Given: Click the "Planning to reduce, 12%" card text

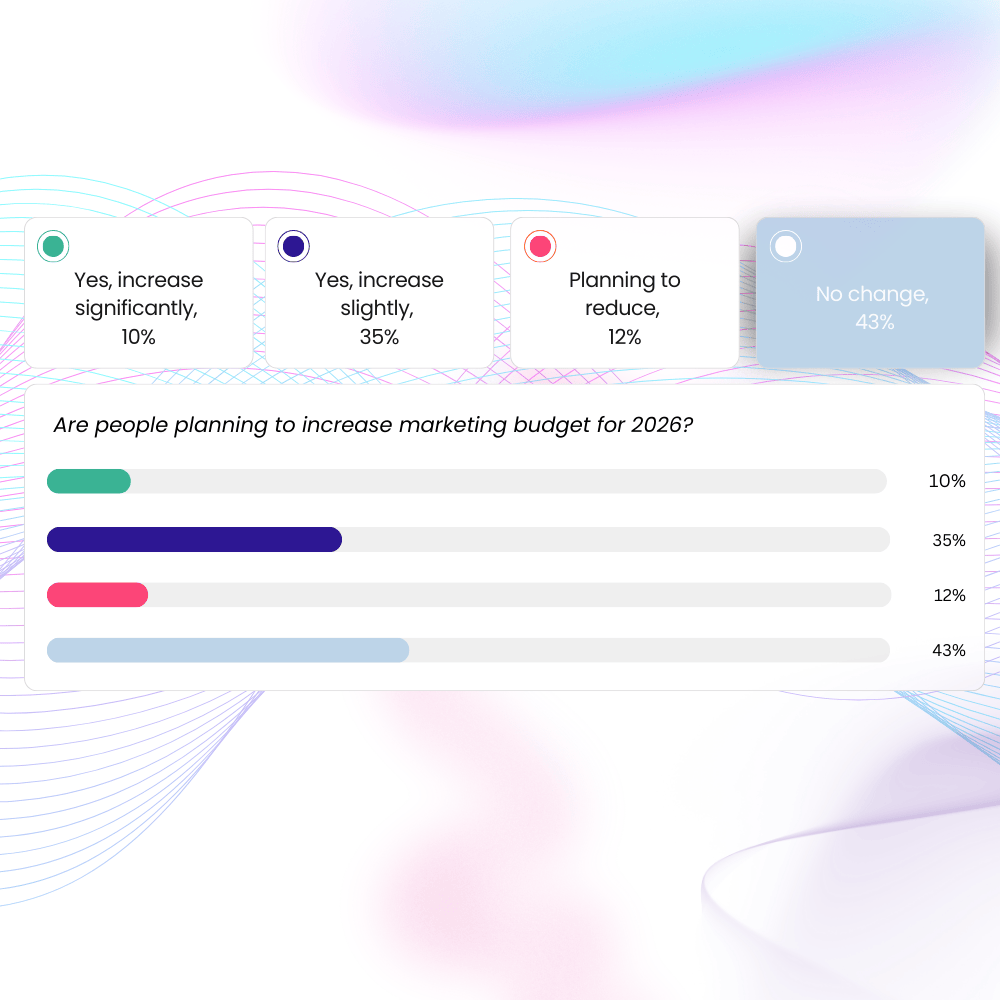Looking at the screenshot, I should coord(625,308).
